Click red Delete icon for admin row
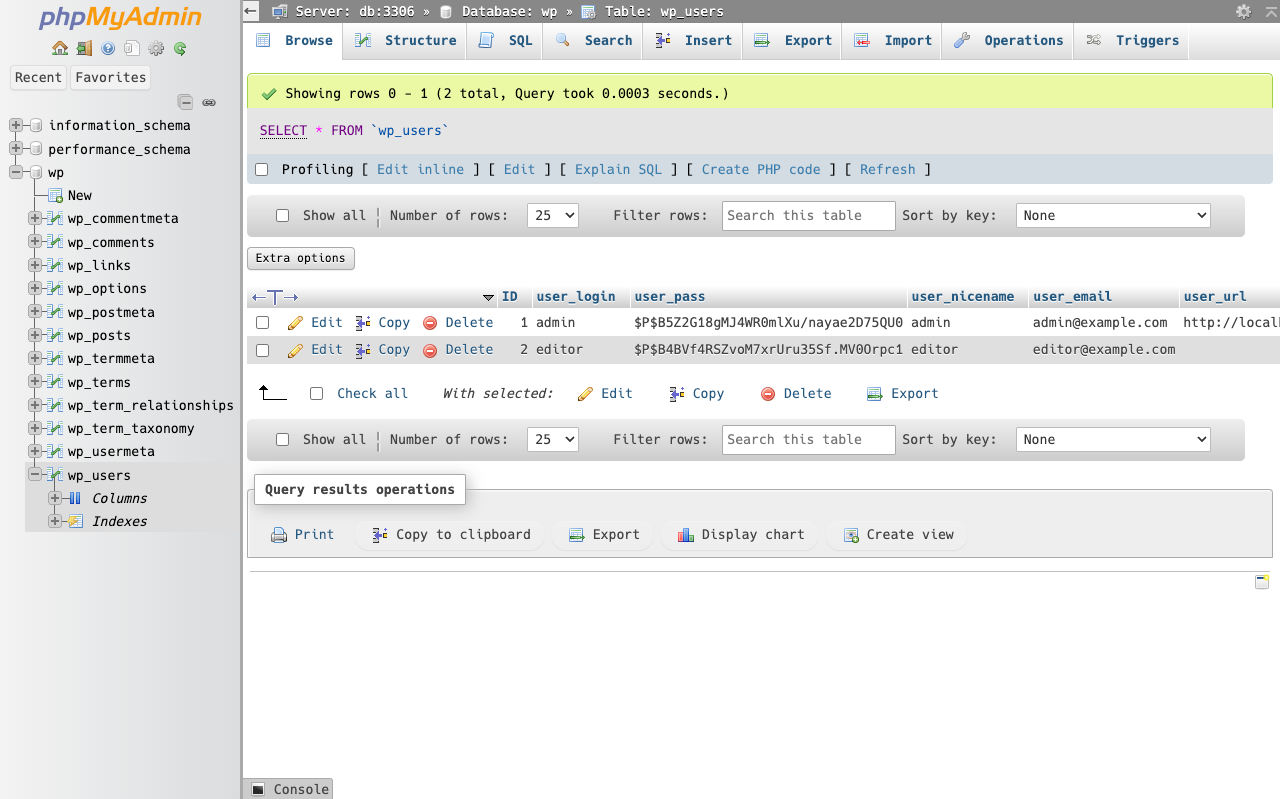Screen dimensions: 1280x799 [x=430, y=323]
